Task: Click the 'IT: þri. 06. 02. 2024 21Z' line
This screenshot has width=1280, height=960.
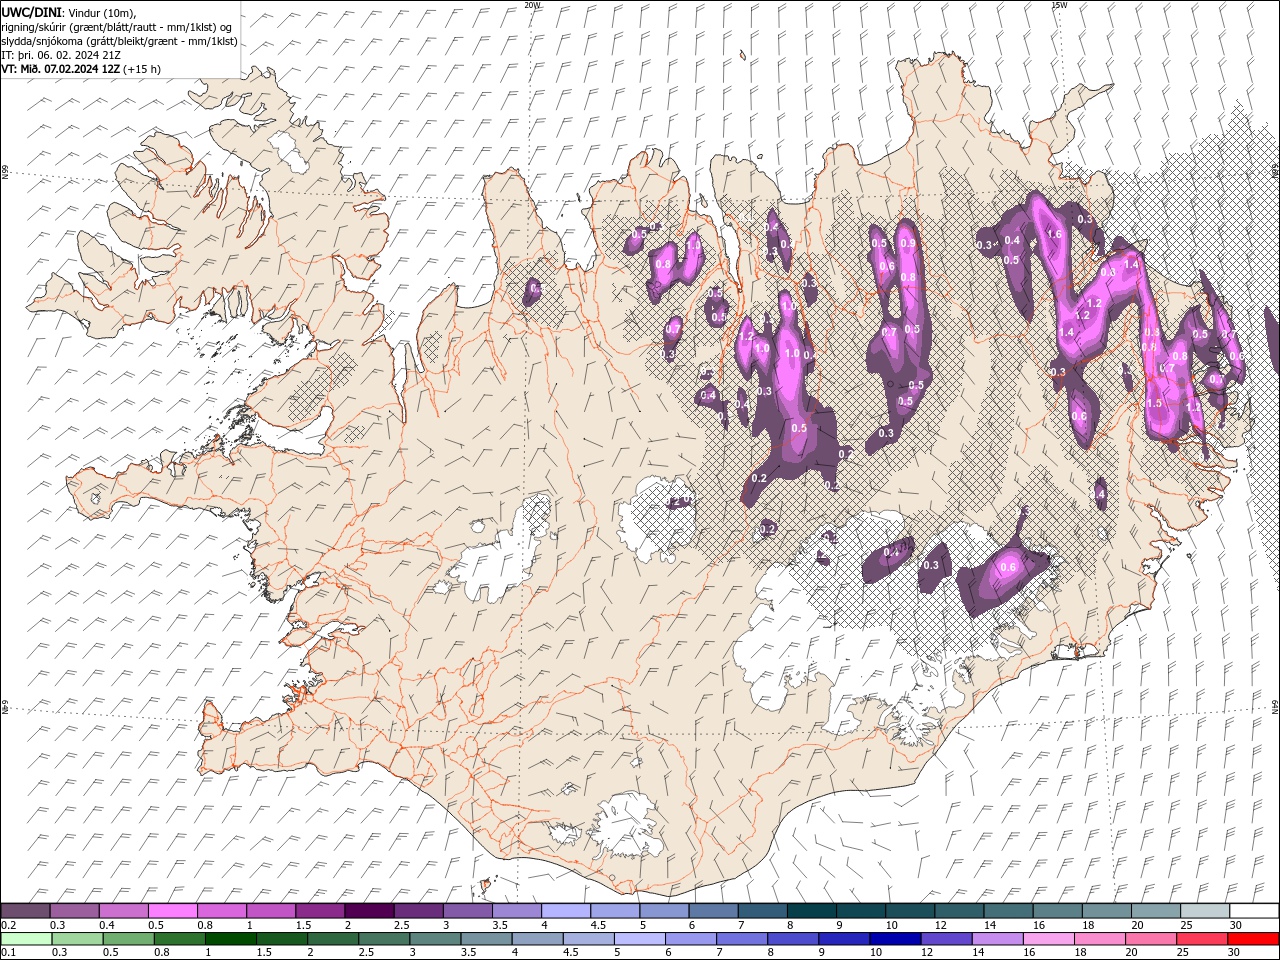Action: point(62,55)
